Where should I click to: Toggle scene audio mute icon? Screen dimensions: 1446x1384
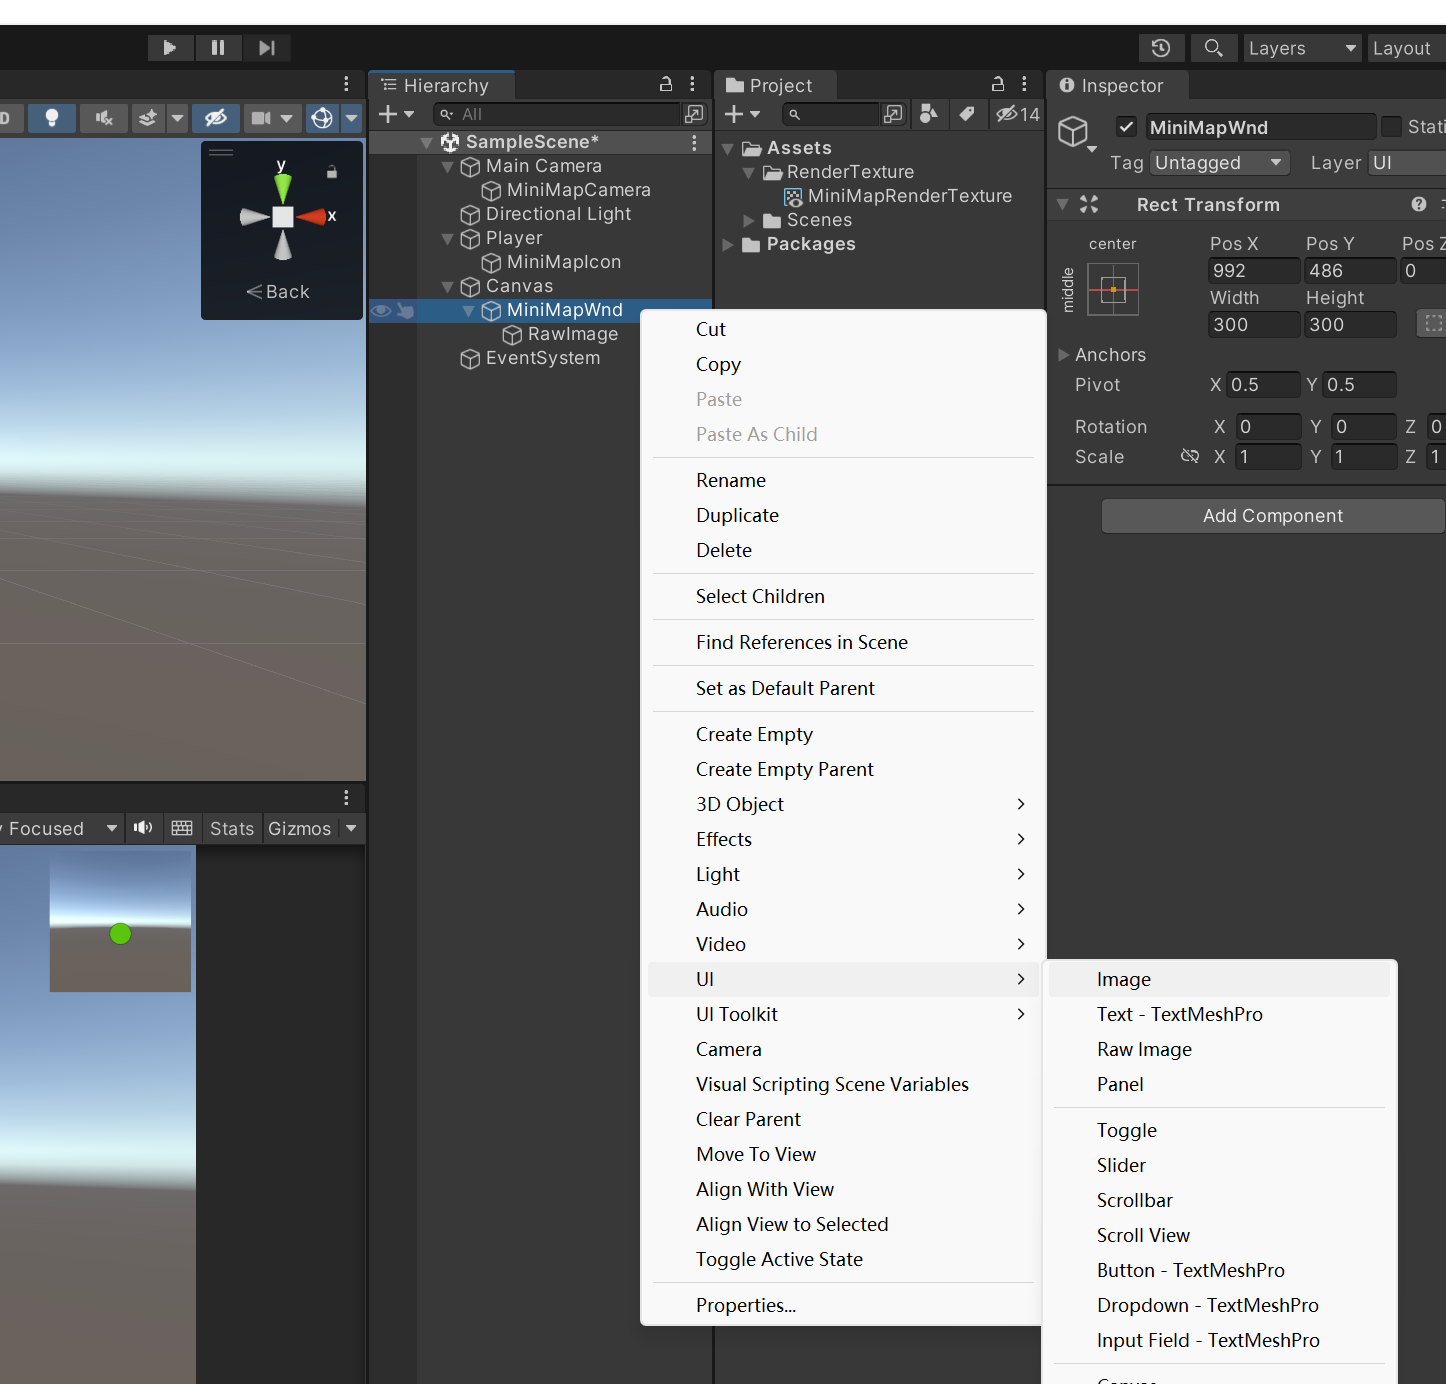coord(103,118)
